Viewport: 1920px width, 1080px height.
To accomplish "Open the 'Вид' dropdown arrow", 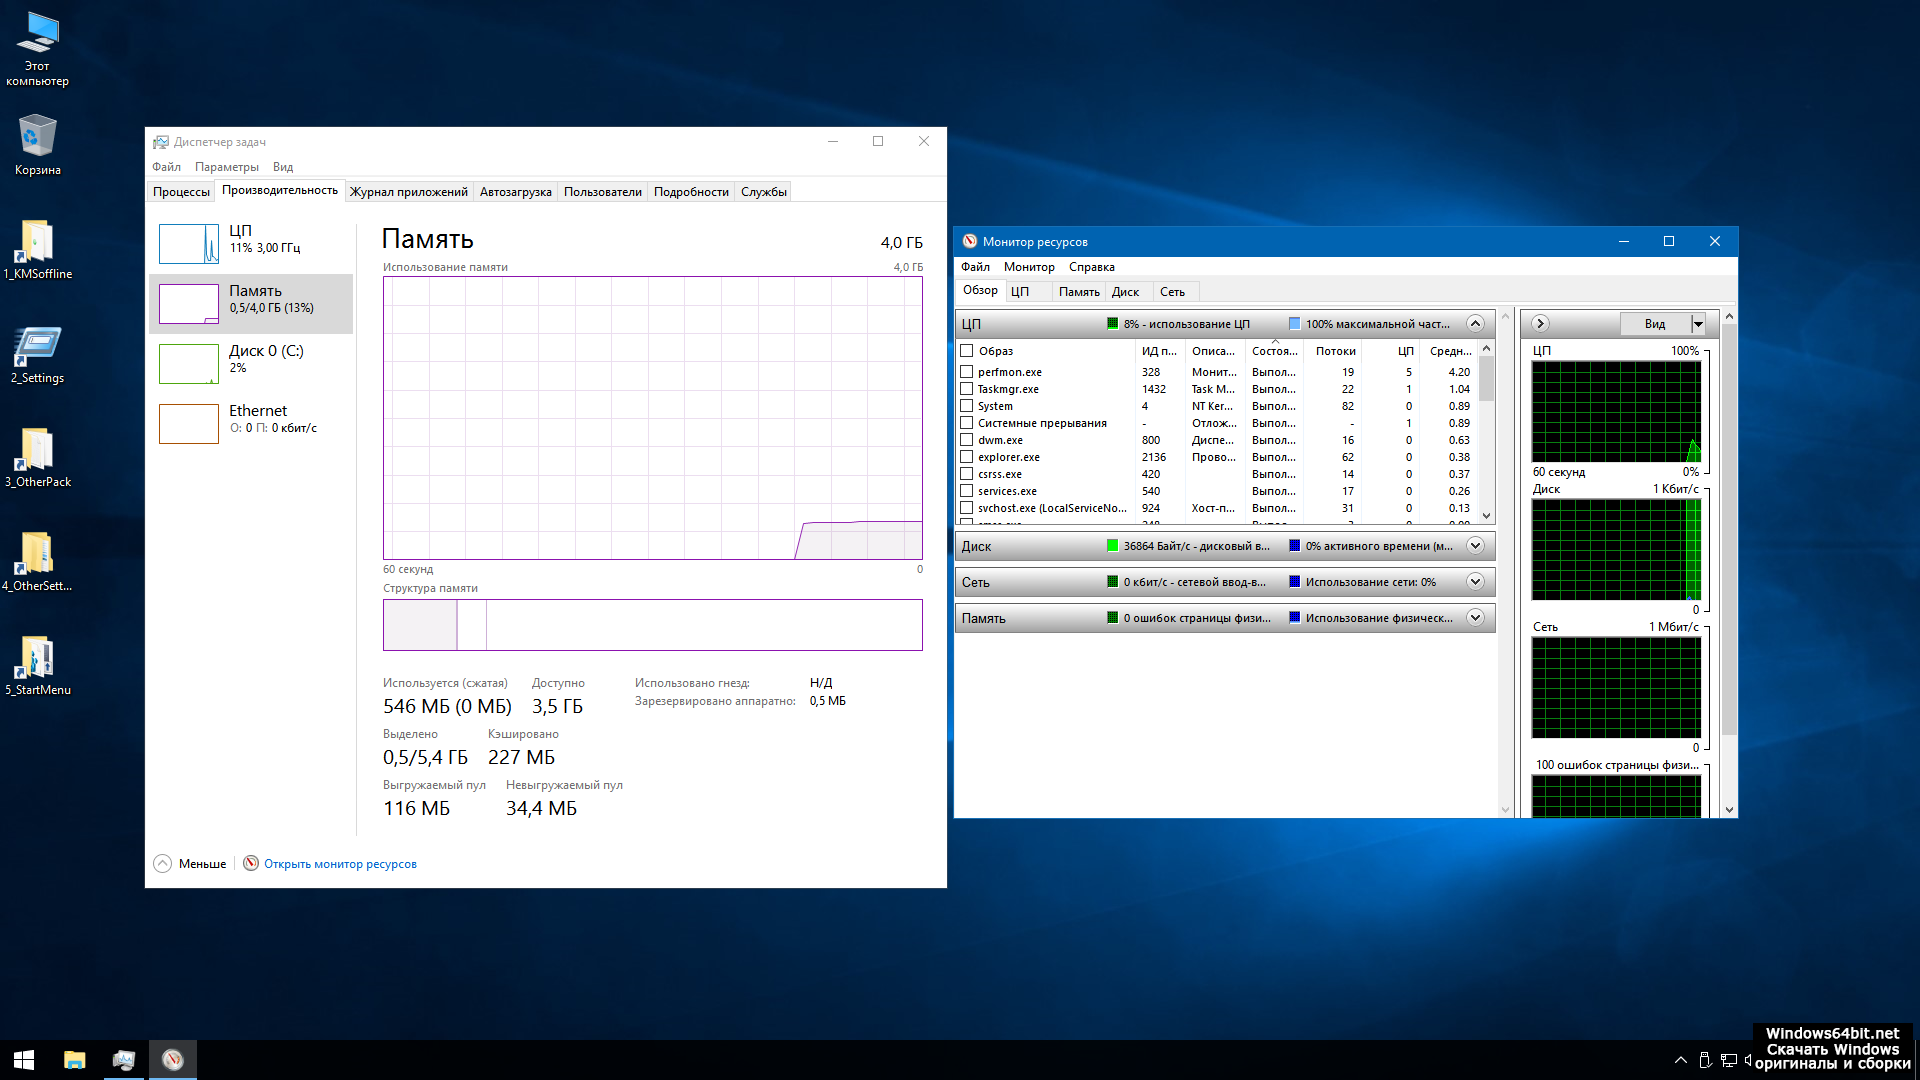I will pyautogui.click(x=1697, y=324).
